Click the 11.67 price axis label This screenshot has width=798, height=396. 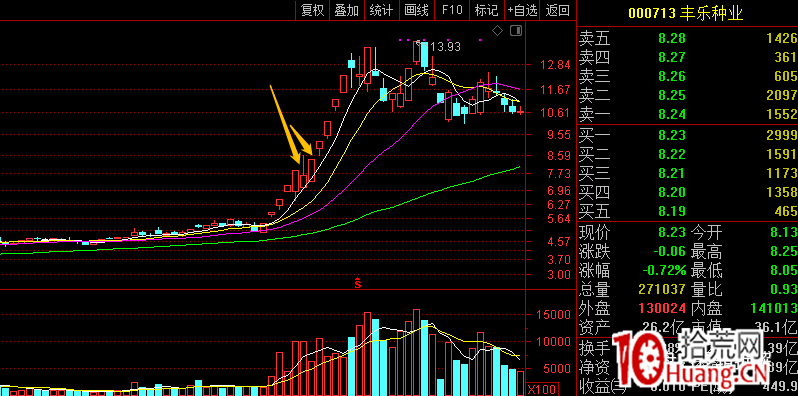coord(555,90)
